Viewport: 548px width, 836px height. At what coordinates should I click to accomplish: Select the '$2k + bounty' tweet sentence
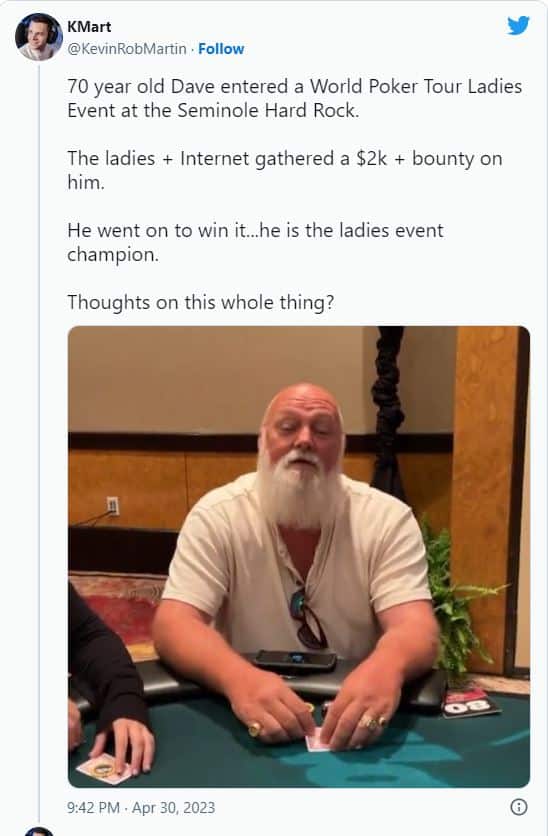point(285,170)
